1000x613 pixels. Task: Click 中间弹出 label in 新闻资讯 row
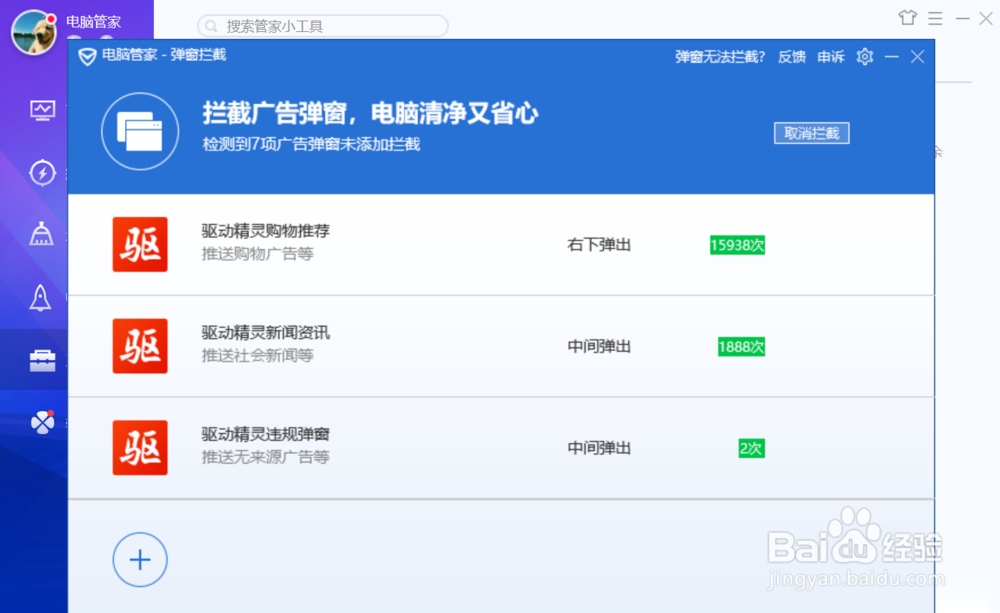[x=599, y=346]
